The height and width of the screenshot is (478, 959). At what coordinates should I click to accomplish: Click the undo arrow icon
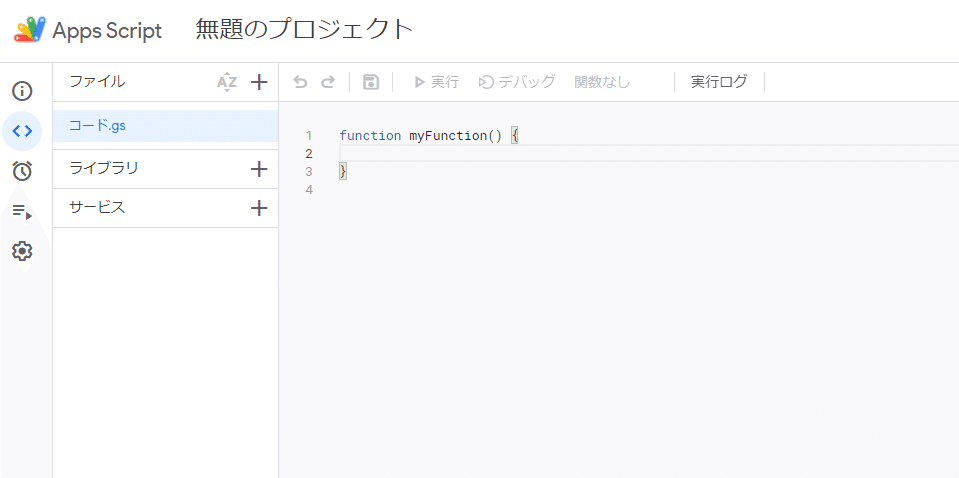tap(300, 82)
